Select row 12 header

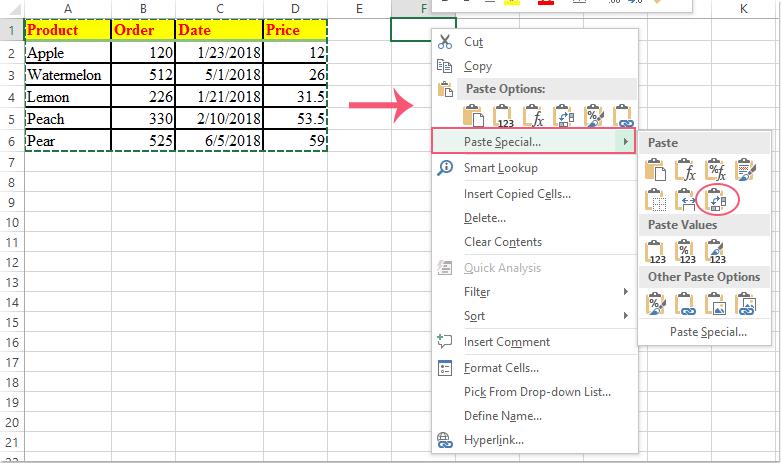(x=11, y=262)
